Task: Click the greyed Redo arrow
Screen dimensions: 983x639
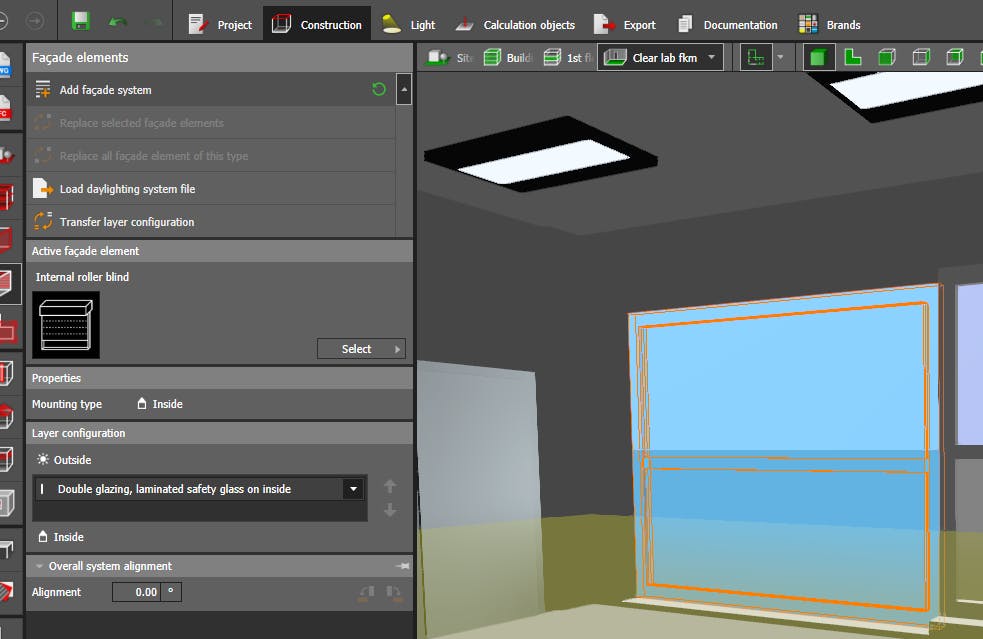Action: (154, 23)
